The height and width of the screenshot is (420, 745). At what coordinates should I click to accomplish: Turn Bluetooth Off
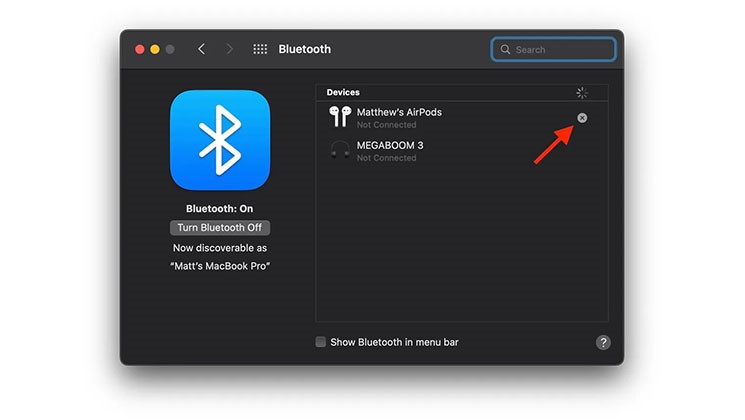tap(220, 228)
